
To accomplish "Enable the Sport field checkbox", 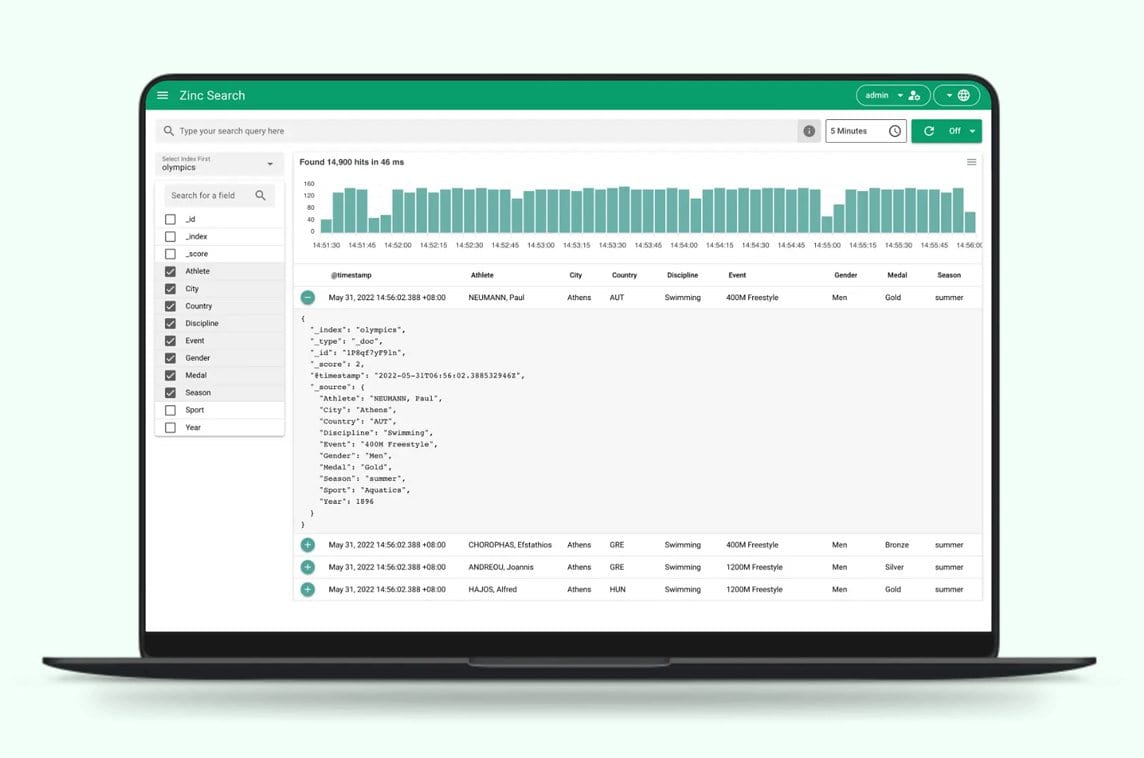I will [170, 409].
